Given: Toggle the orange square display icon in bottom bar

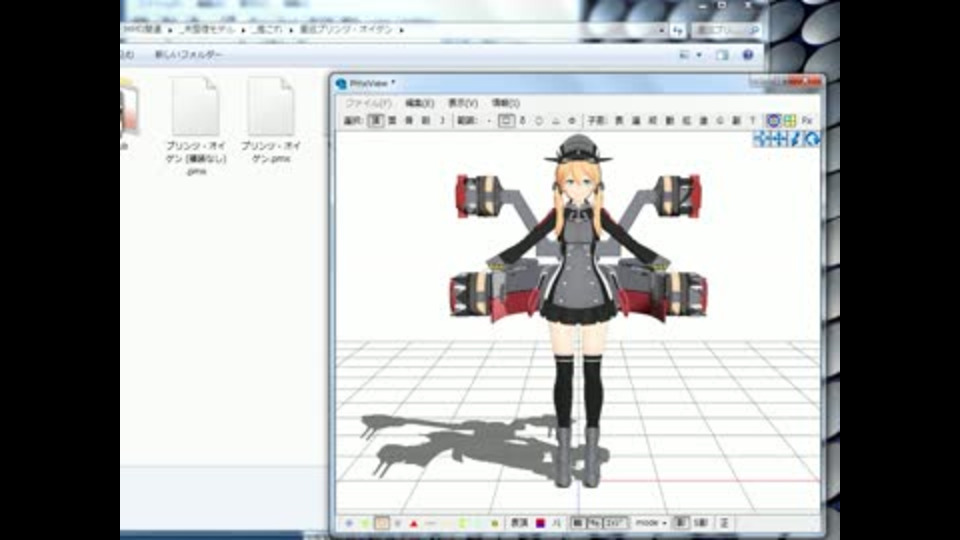Looking at the screenshot, I should (381, 523).
